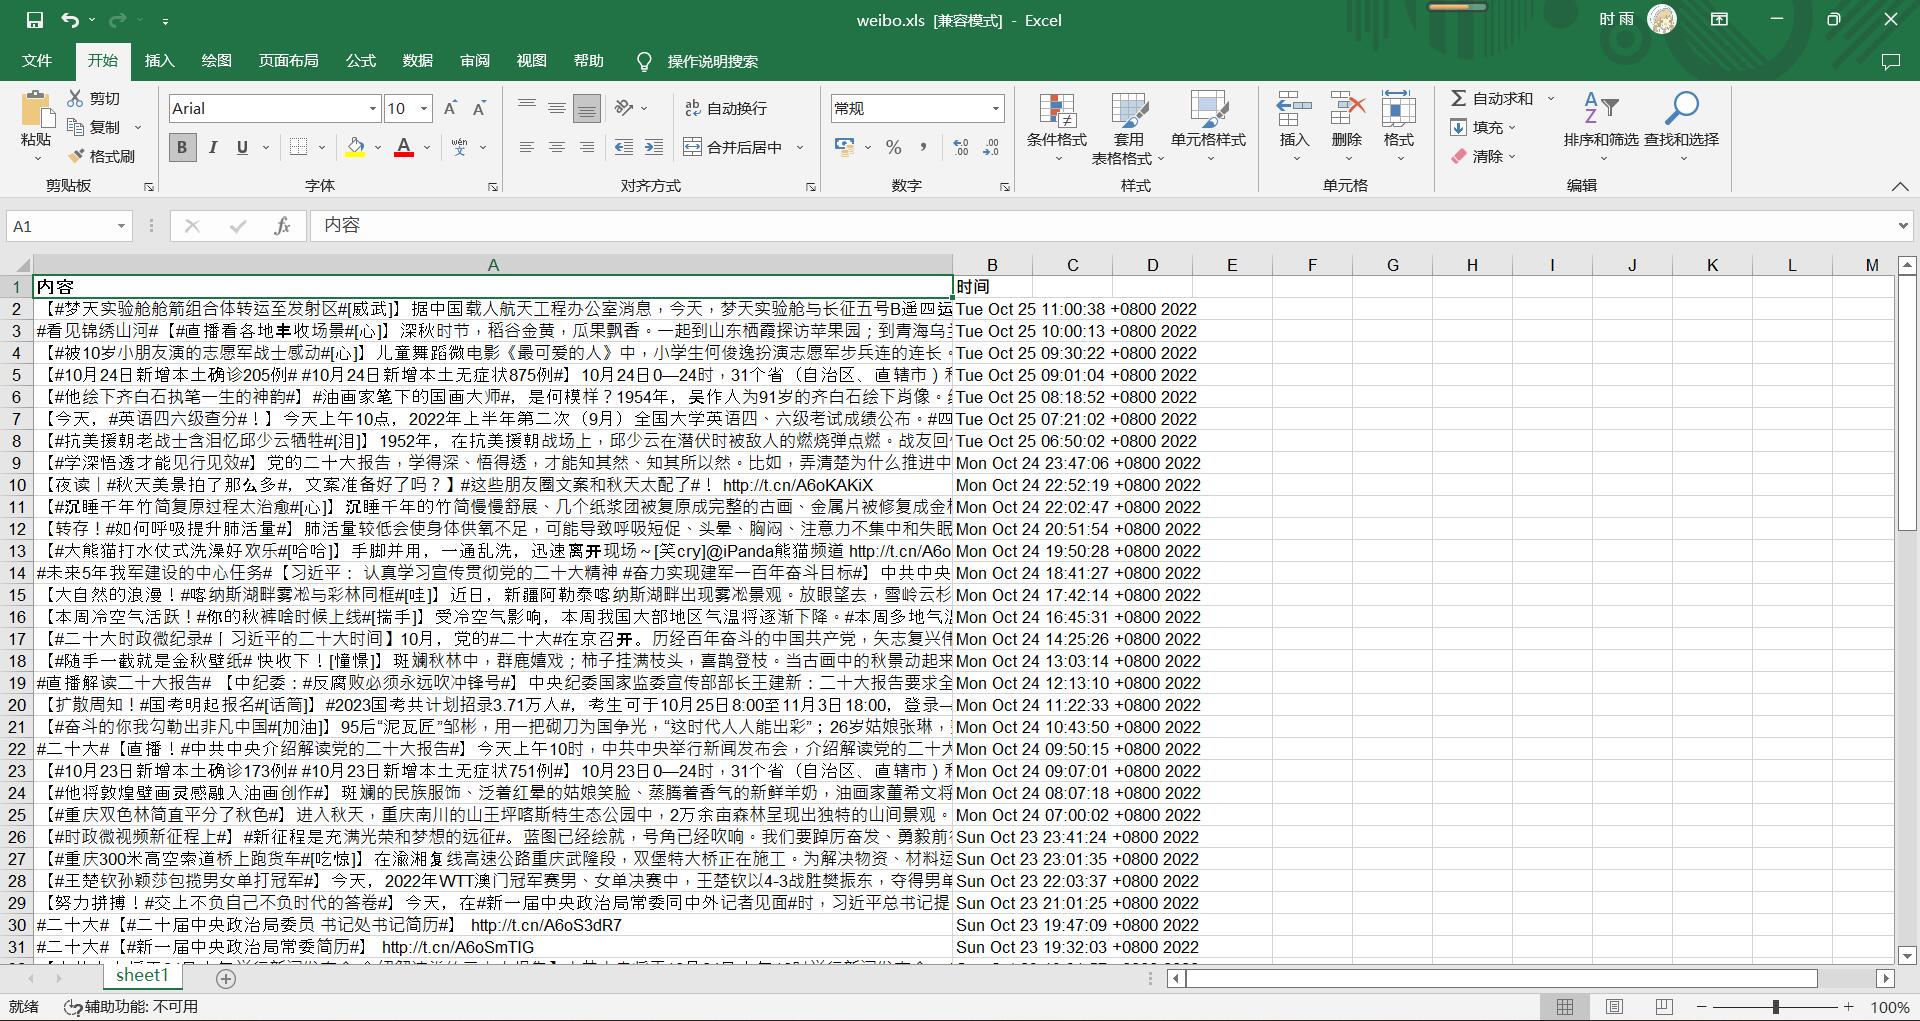This screenshot has height=1021, width=1920.
Task: Select the sheet1 worksheet tab
Action: pyautogui.click(x=142, y=975)
